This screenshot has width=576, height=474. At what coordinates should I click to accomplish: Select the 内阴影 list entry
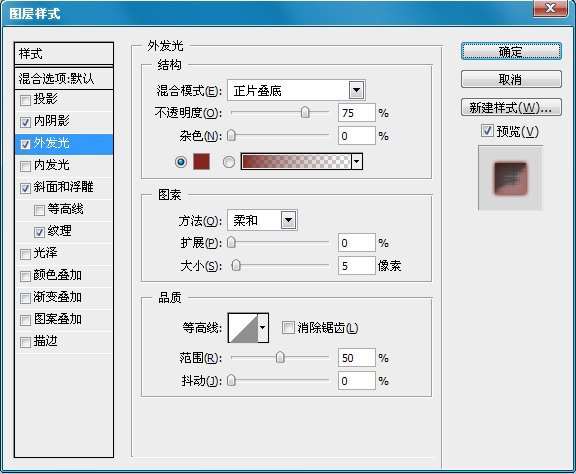[64, 122]
